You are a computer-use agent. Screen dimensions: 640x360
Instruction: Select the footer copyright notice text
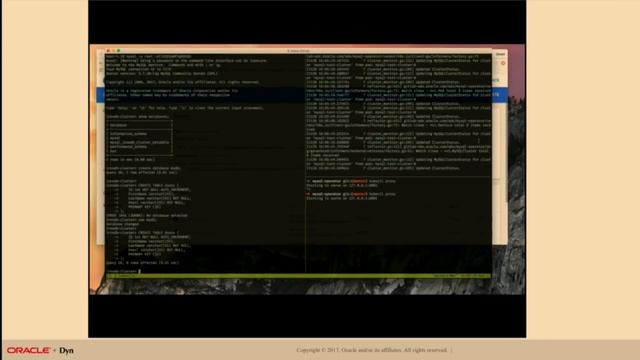coord(372,350)
